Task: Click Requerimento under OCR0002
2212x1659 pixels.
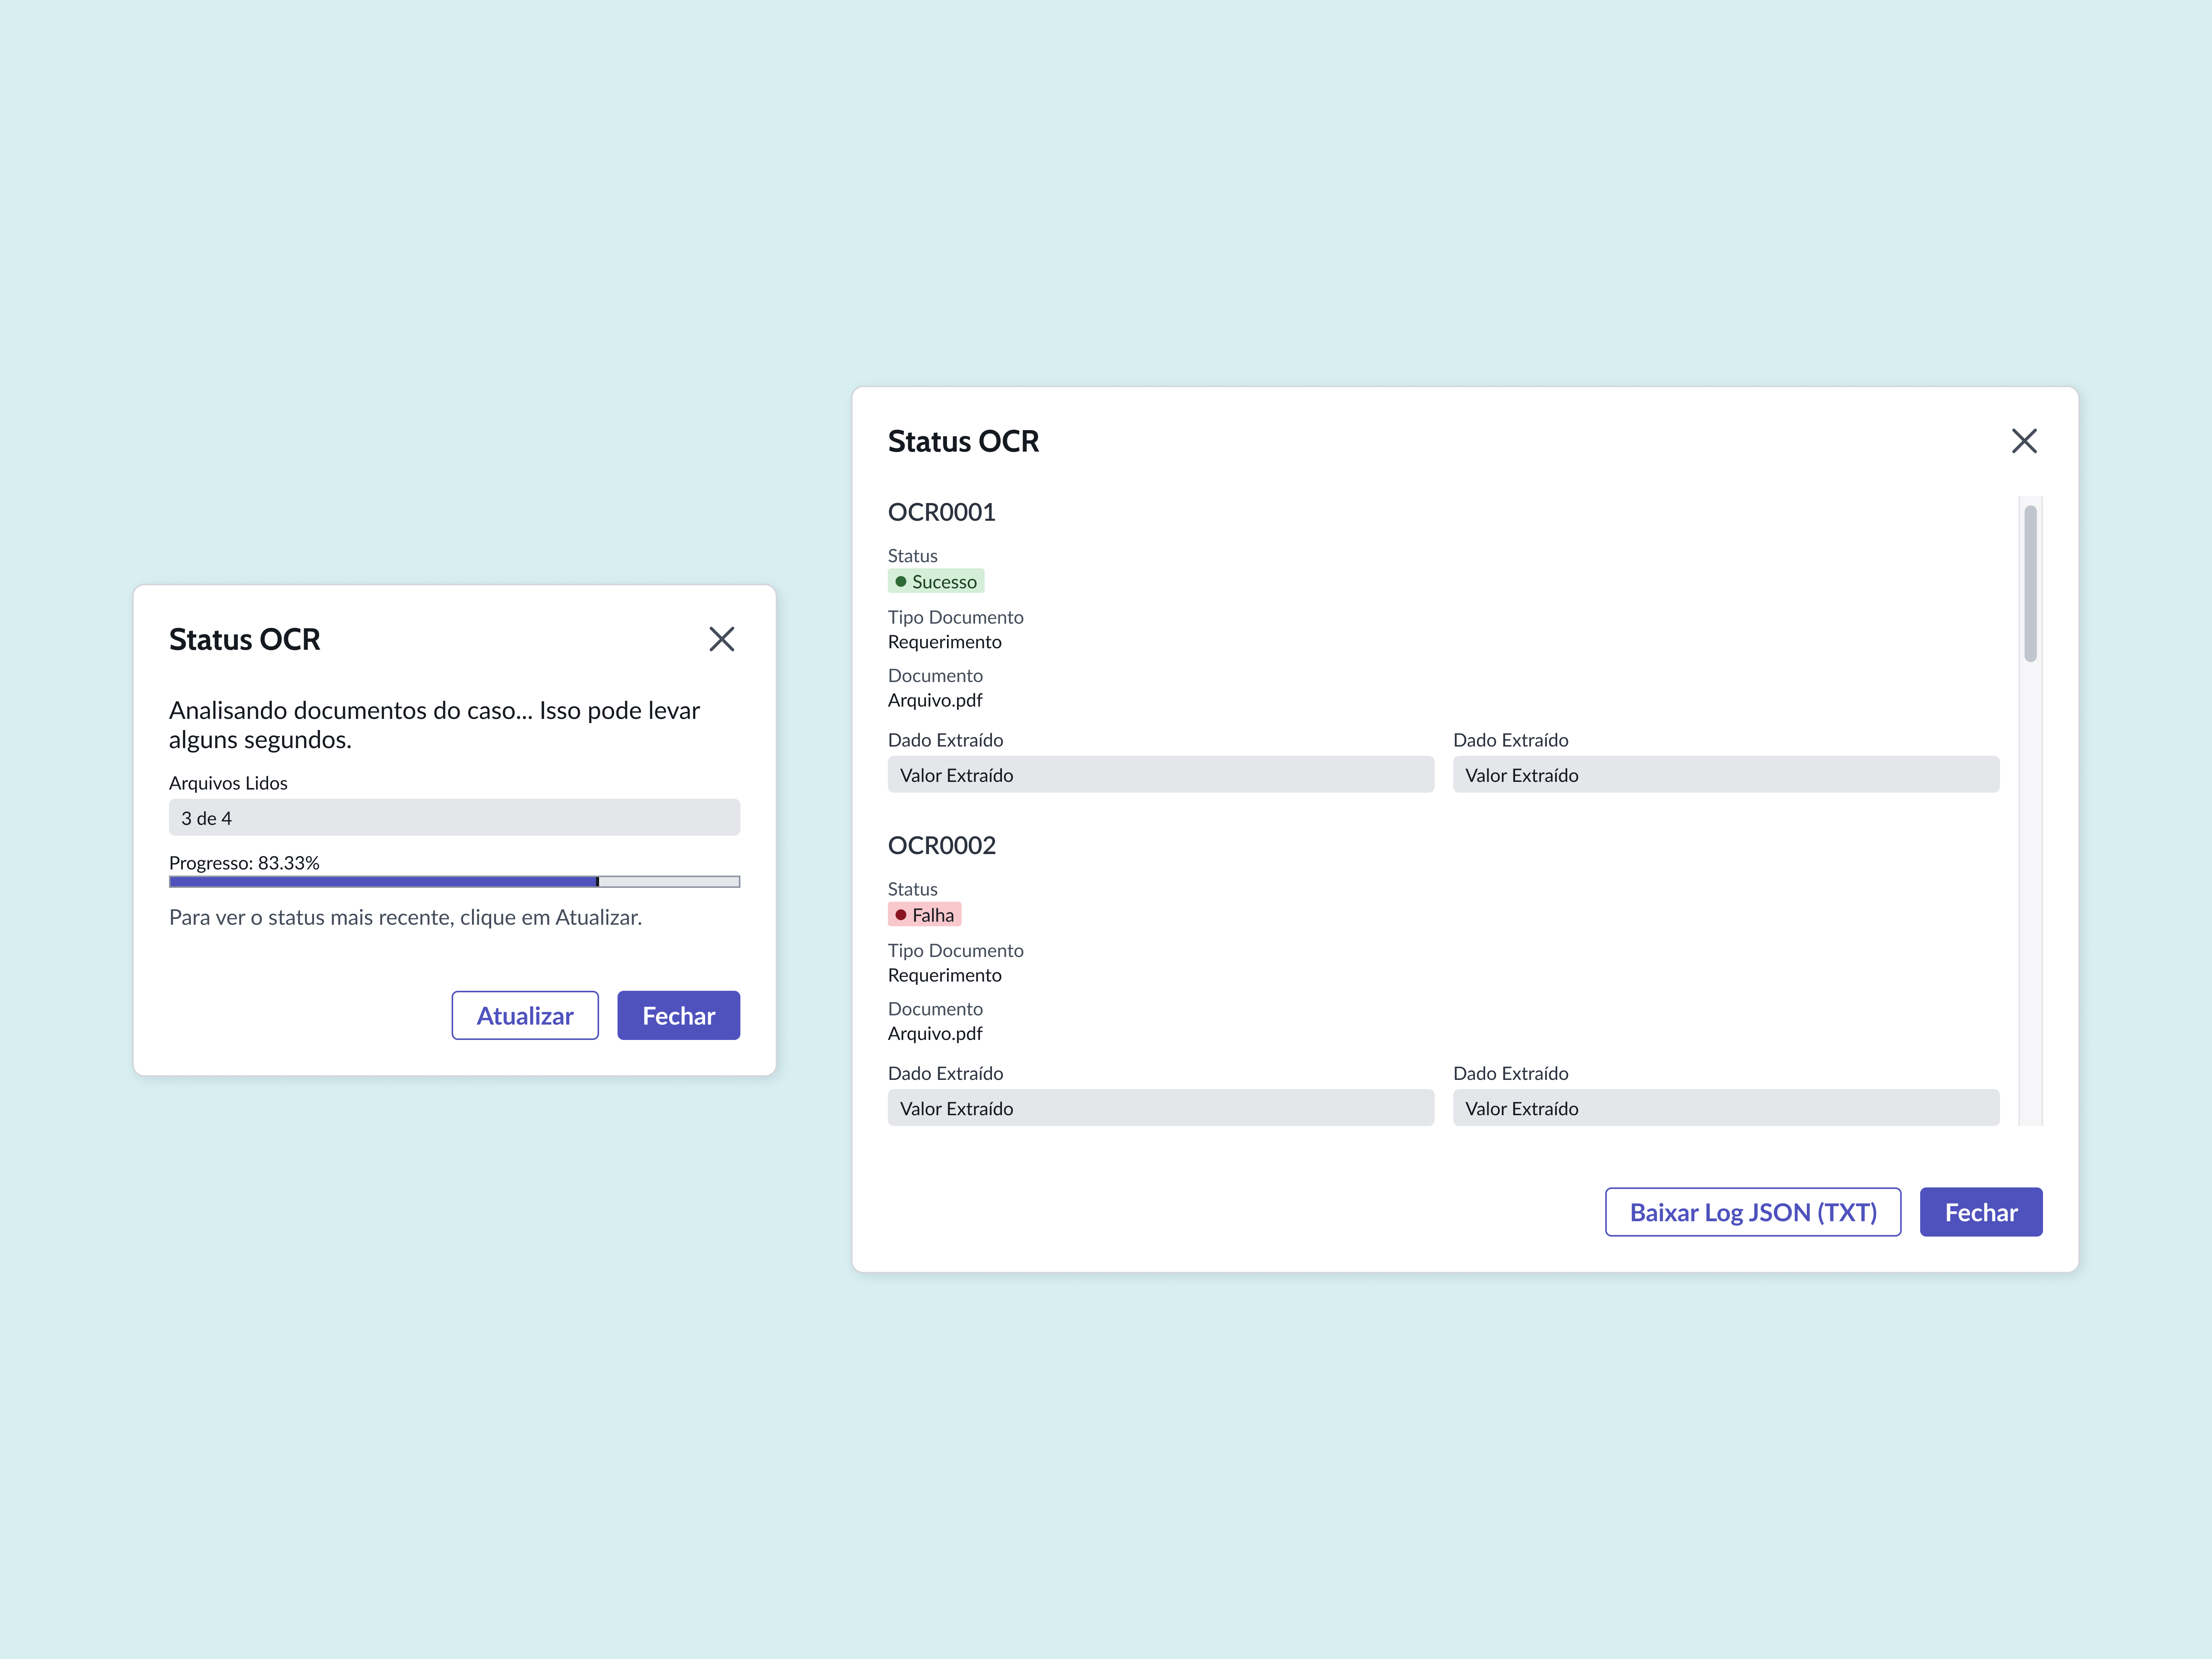Action: [x=945, y=975]
